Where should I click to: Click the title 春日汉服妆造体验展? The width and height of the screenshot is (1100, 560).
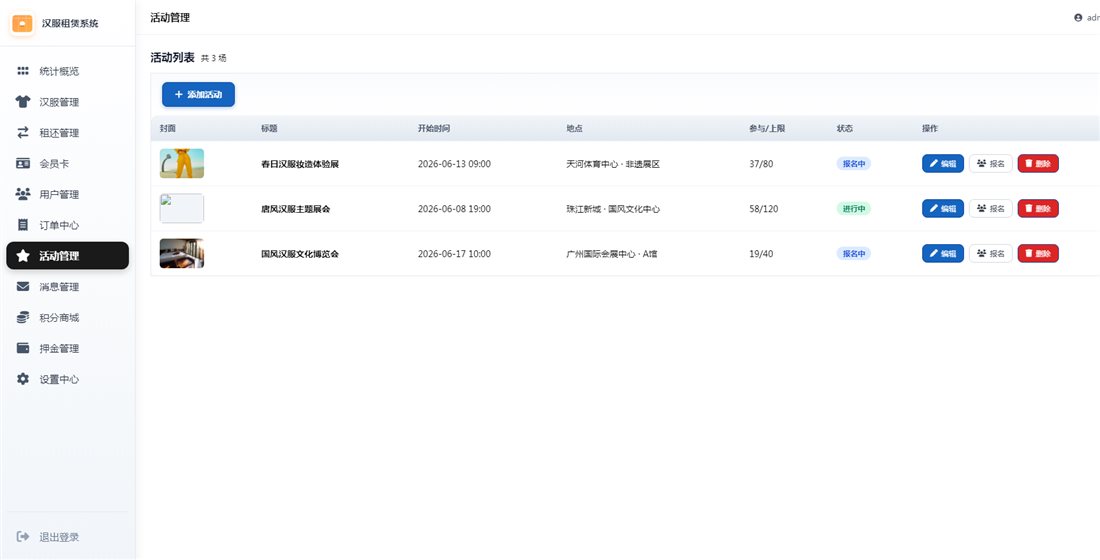tap(300, 164)
